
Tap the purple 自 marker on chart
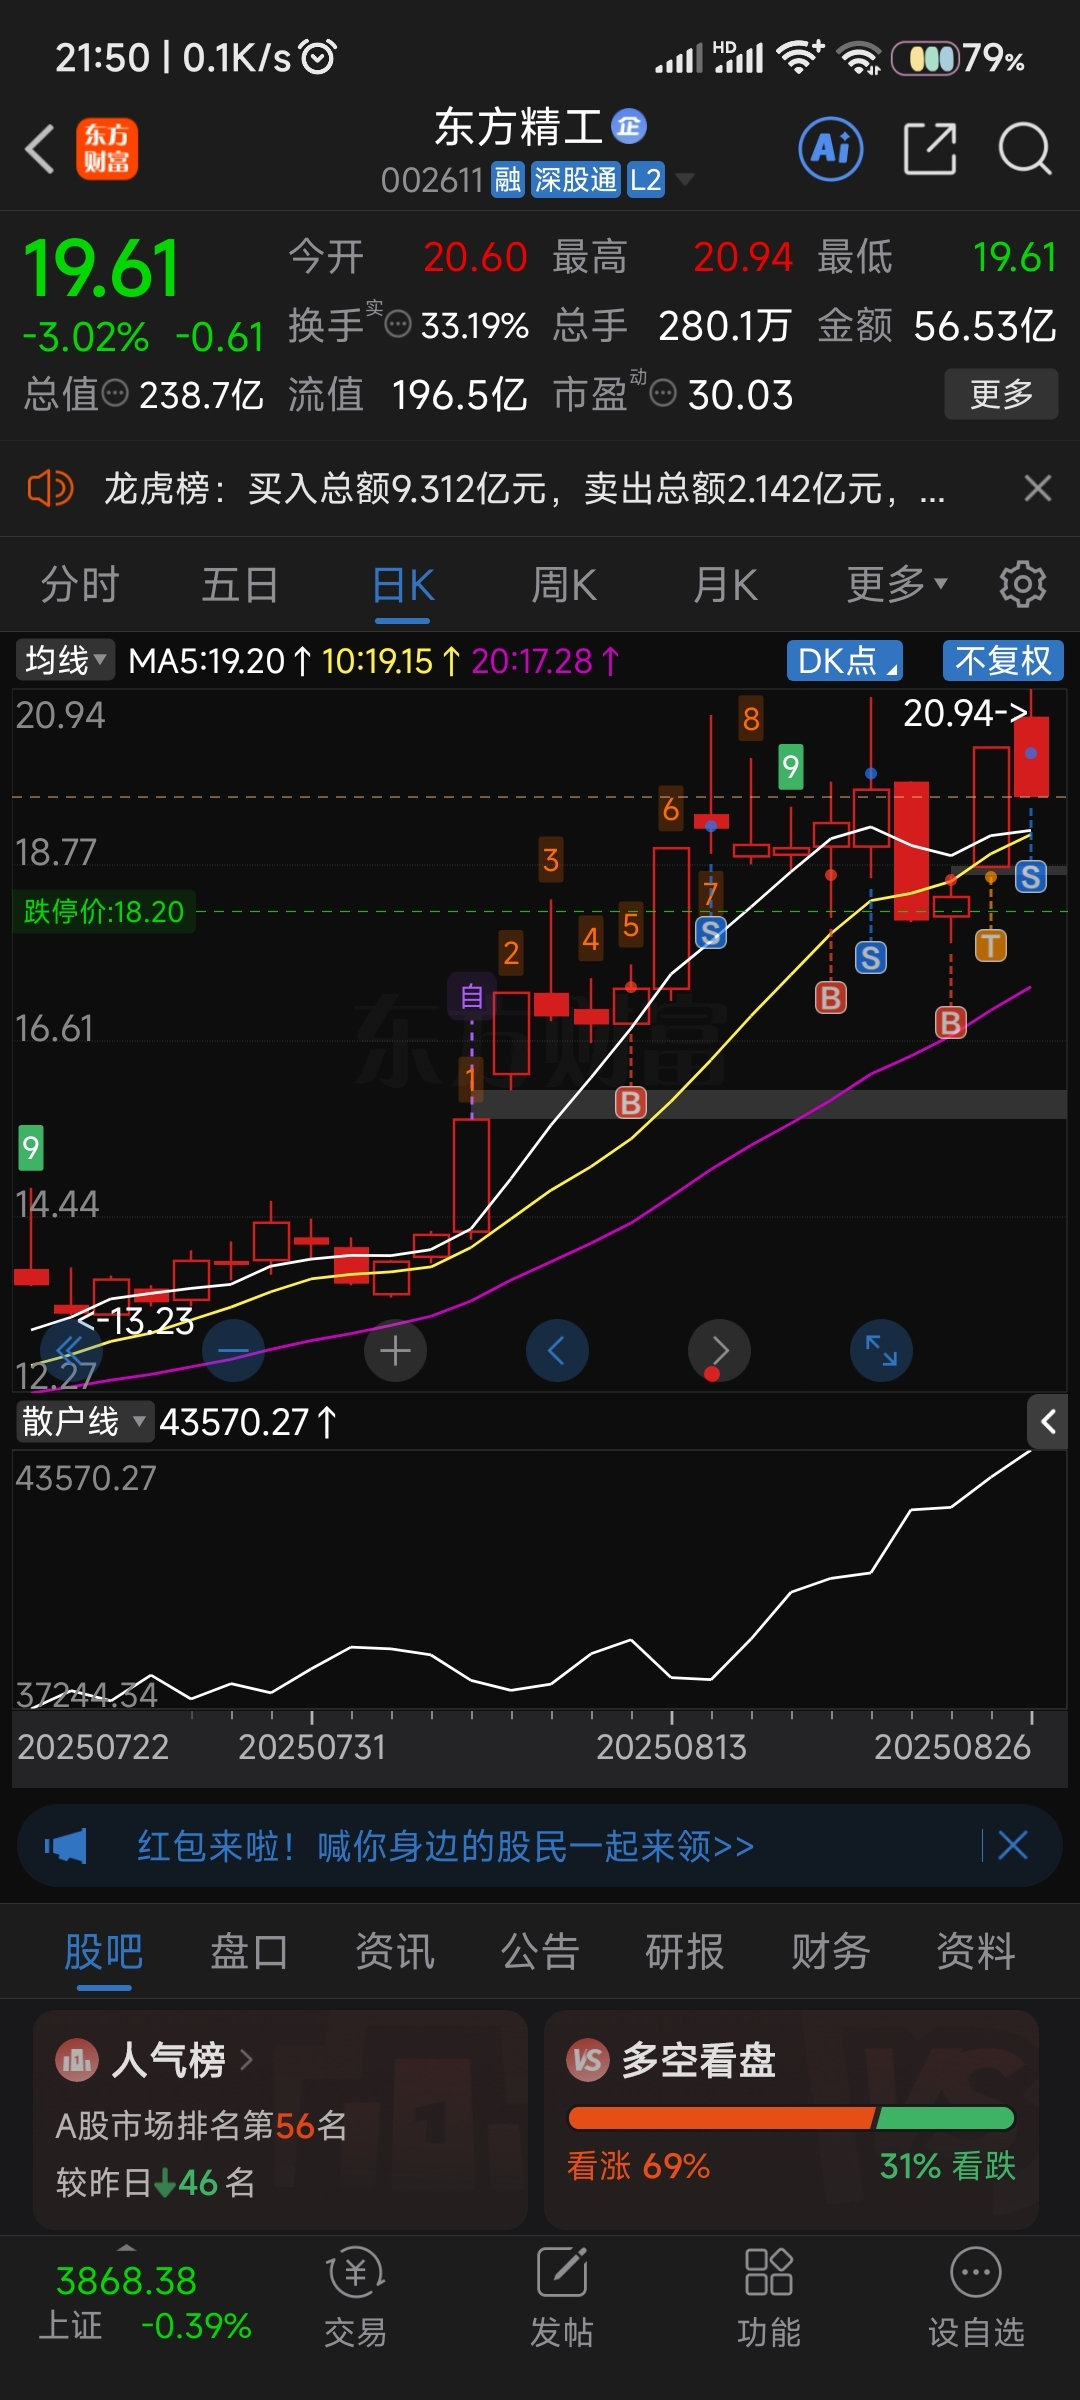tap(472, 996)
